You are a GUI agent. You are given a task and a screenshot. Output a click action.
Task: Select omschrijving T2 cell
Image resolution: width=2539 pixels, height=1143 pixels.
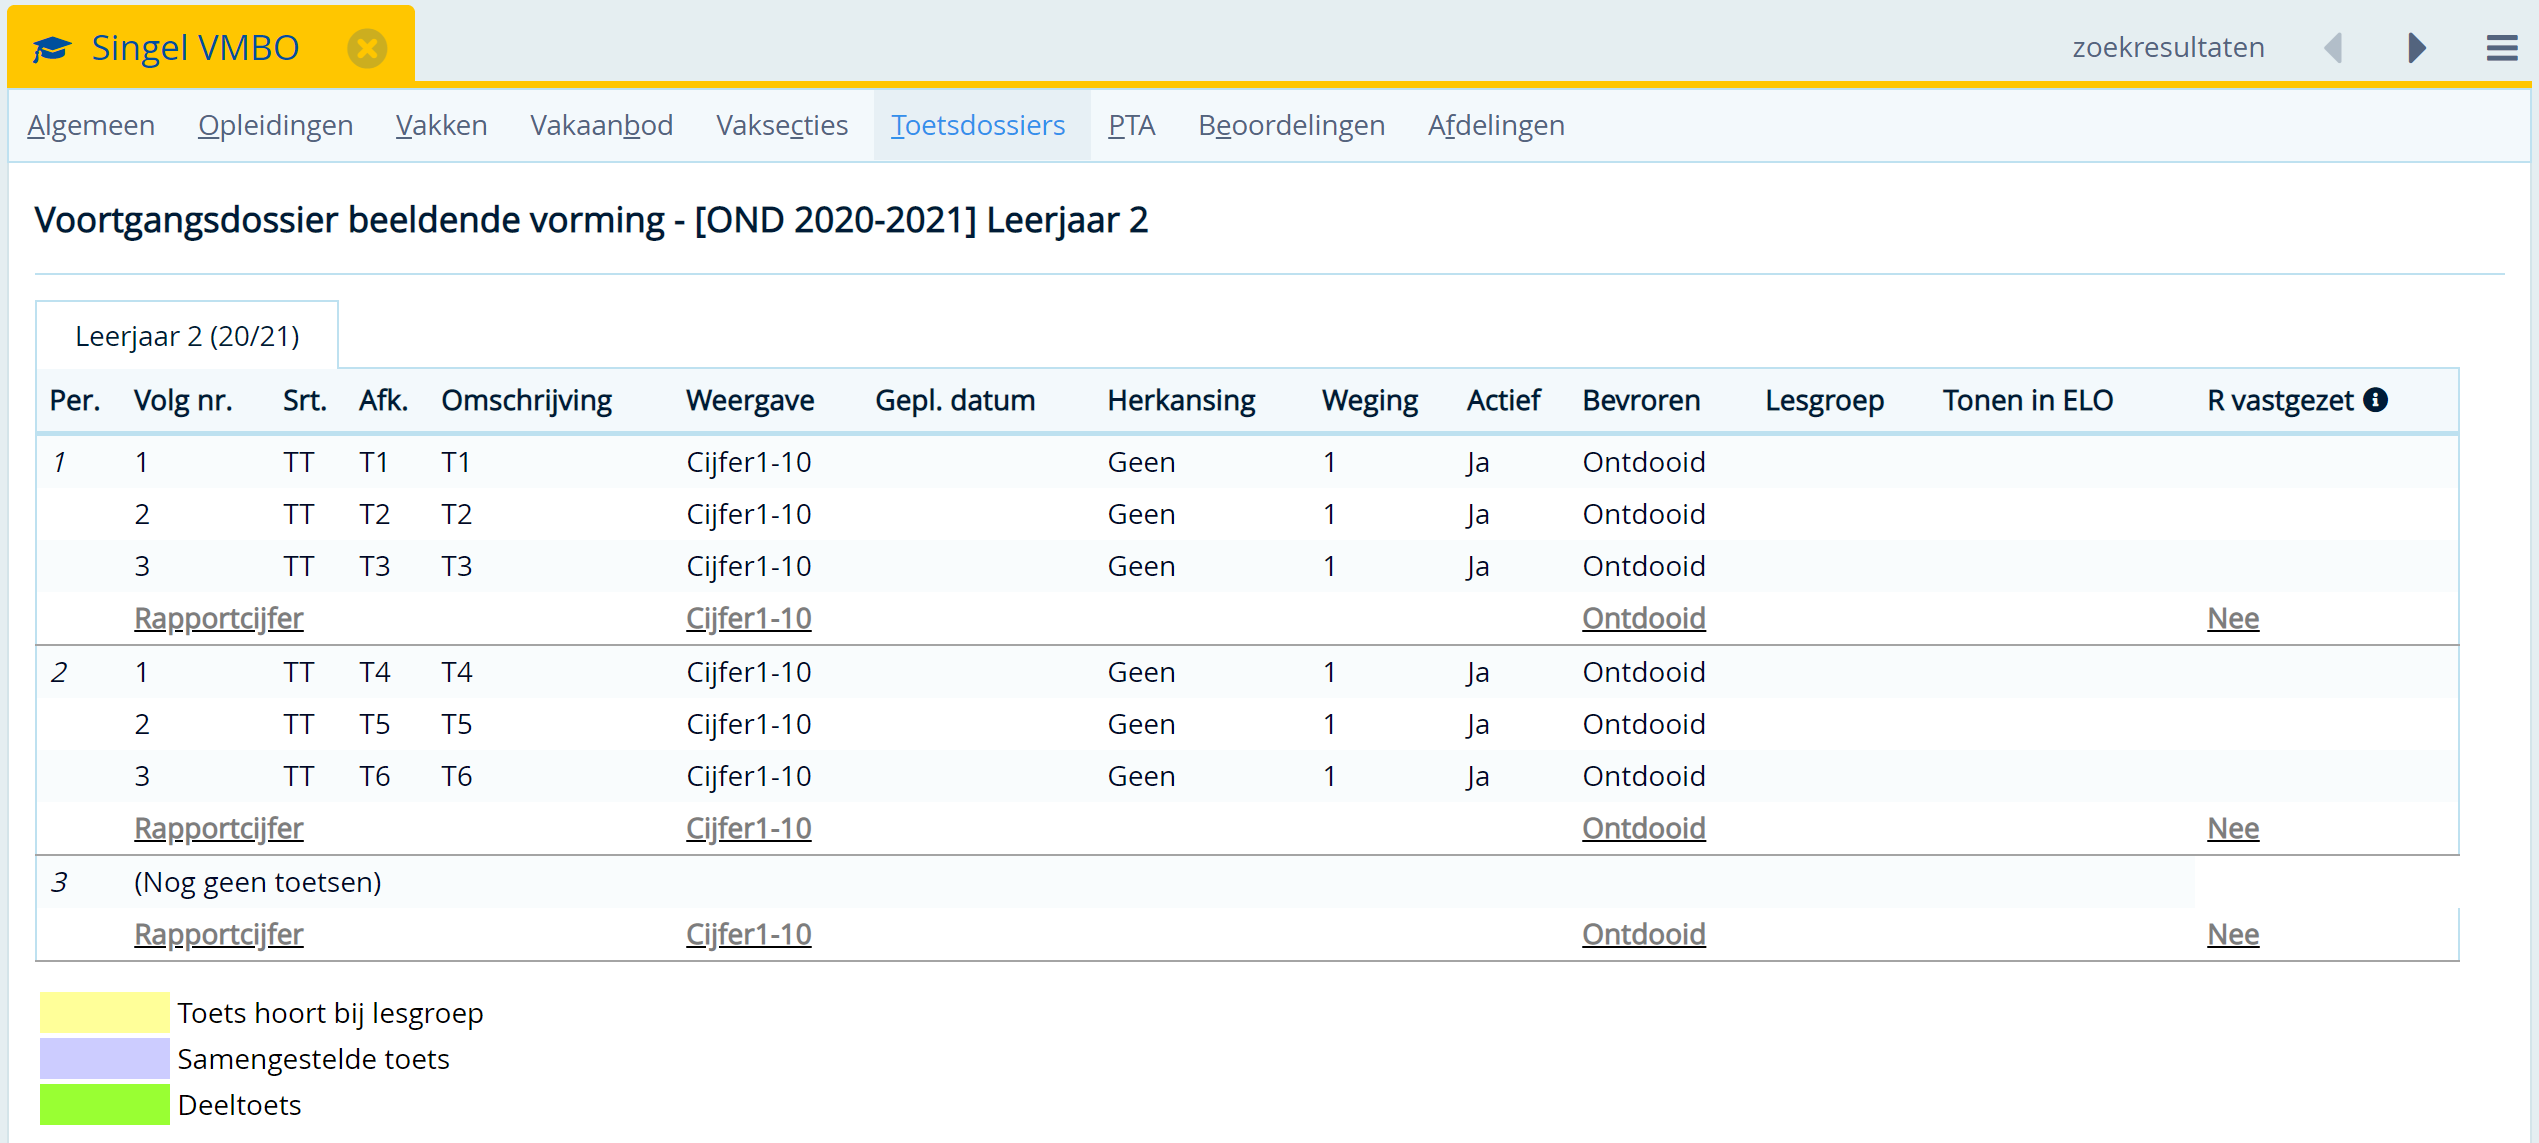[456, 514]
